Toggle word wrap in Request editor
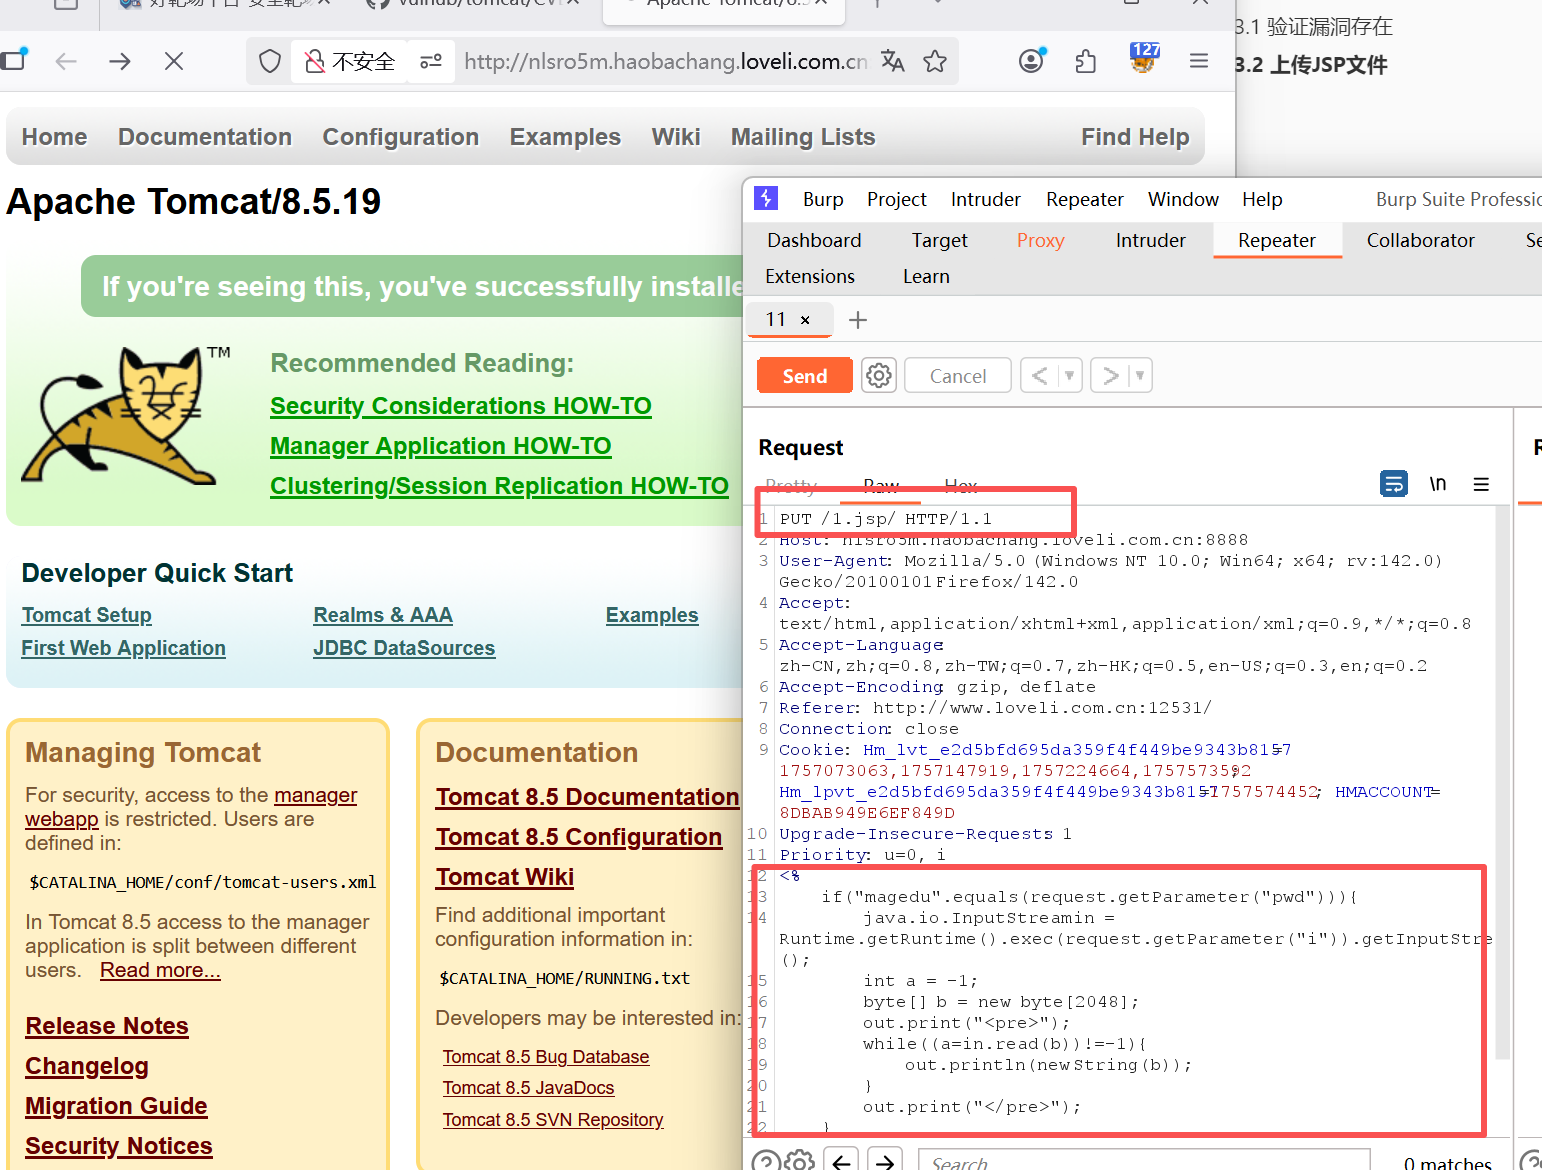 click(1394, 484)
